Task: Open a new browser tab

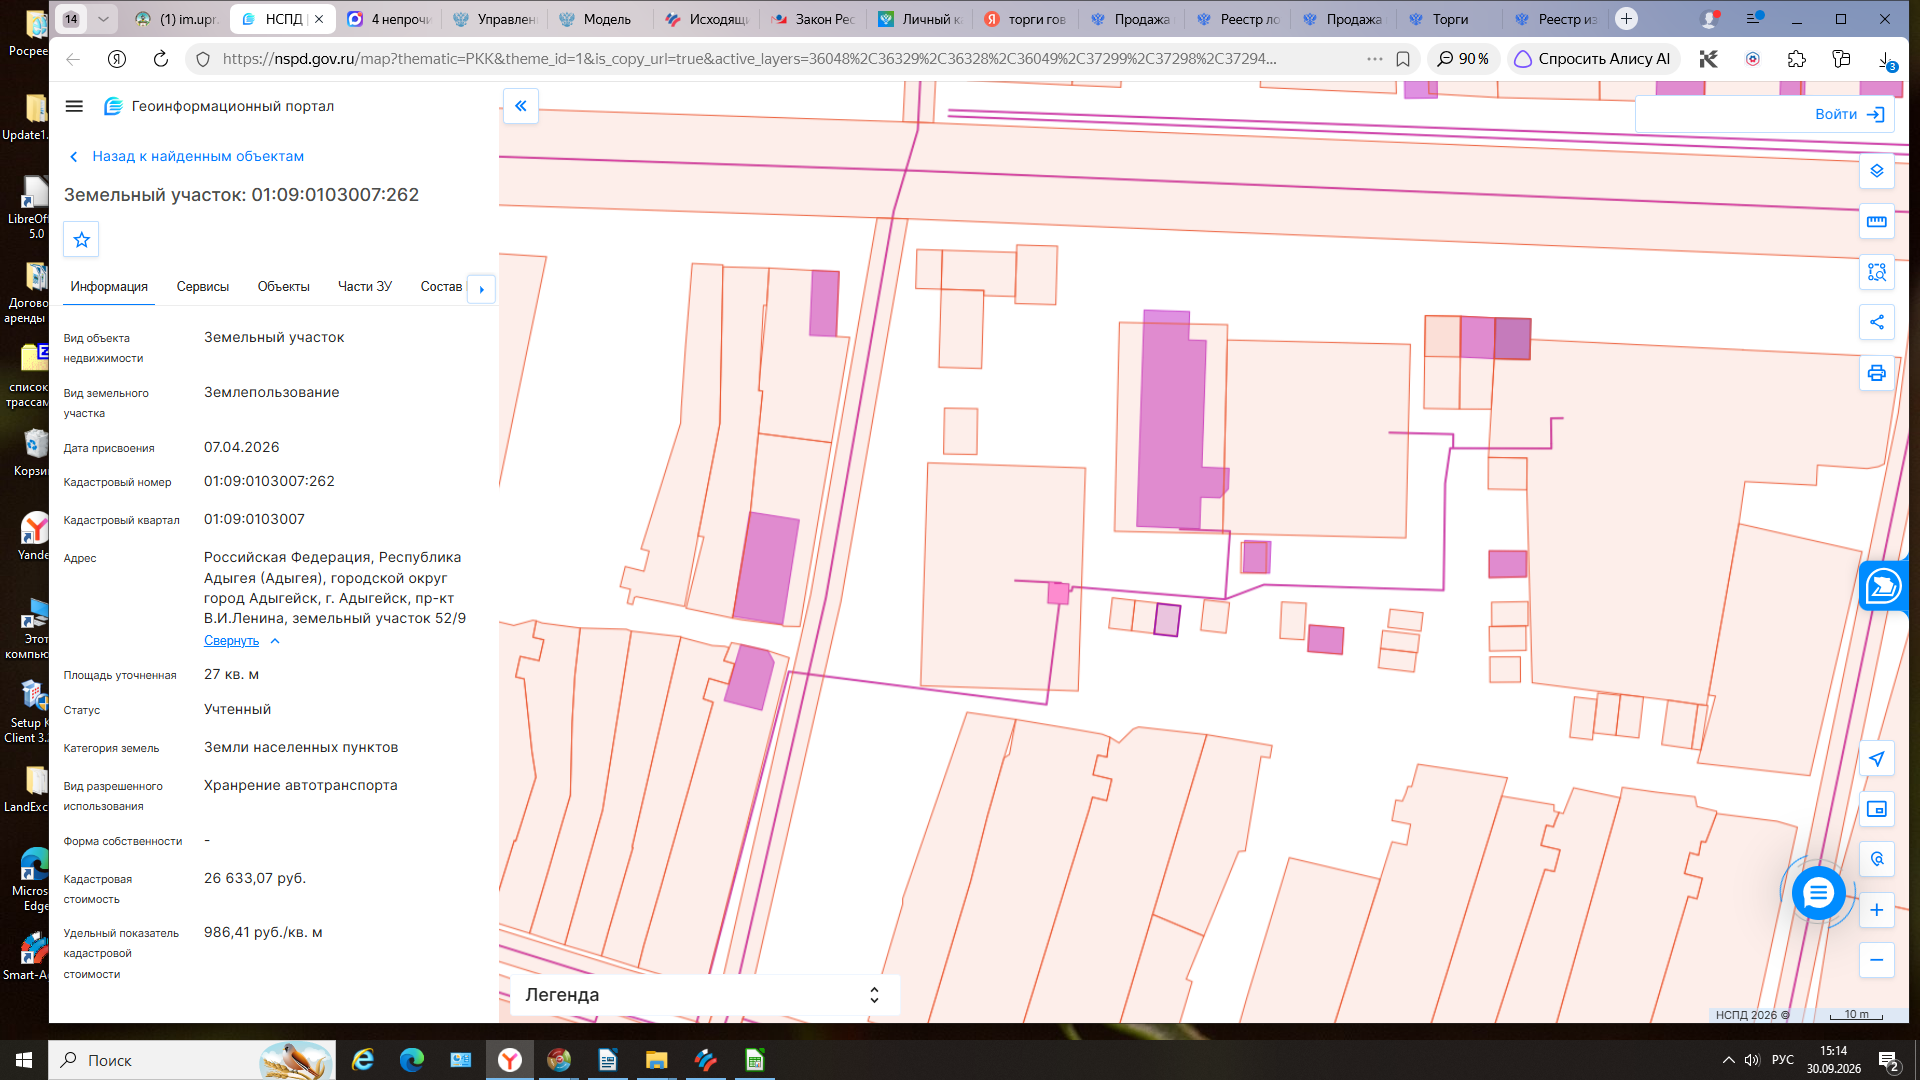Action: (1627, 19)
